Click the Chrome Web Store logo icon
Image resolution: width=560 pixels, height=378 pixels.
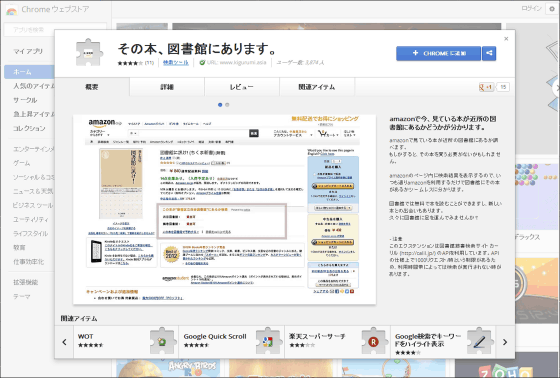click(11, 10)
